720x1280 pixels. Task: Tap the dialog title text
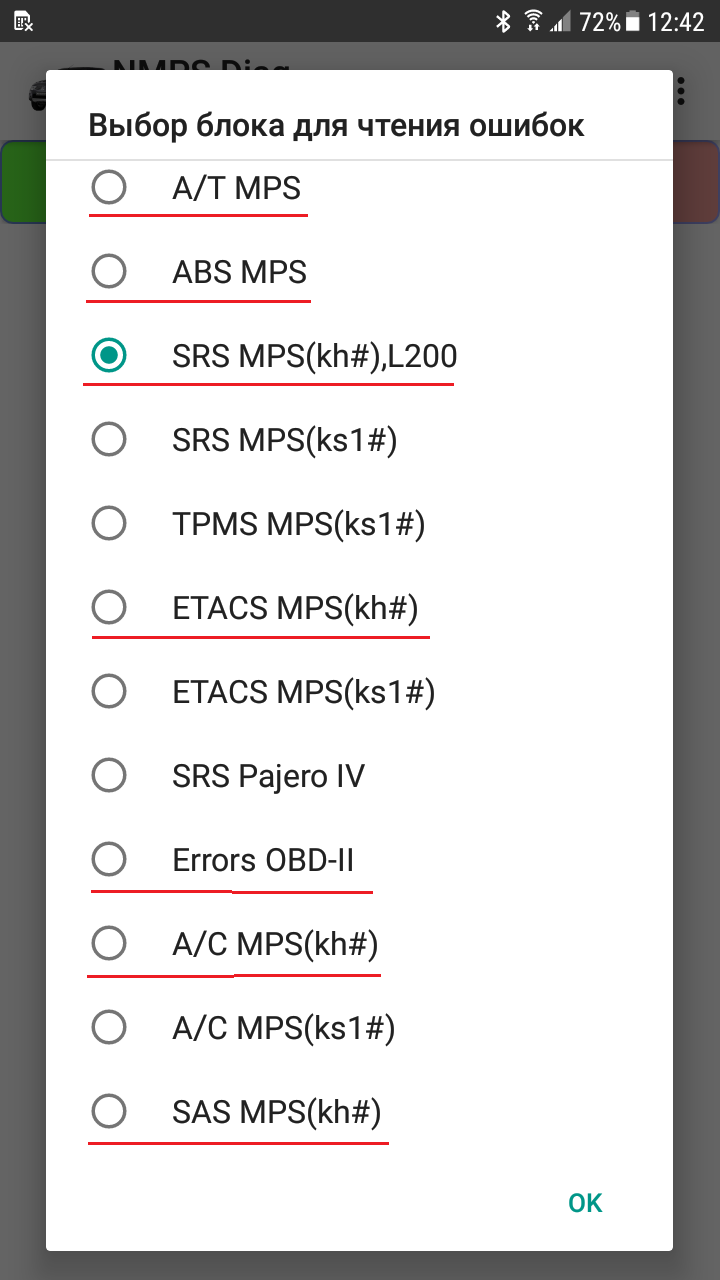coord(336,126)
